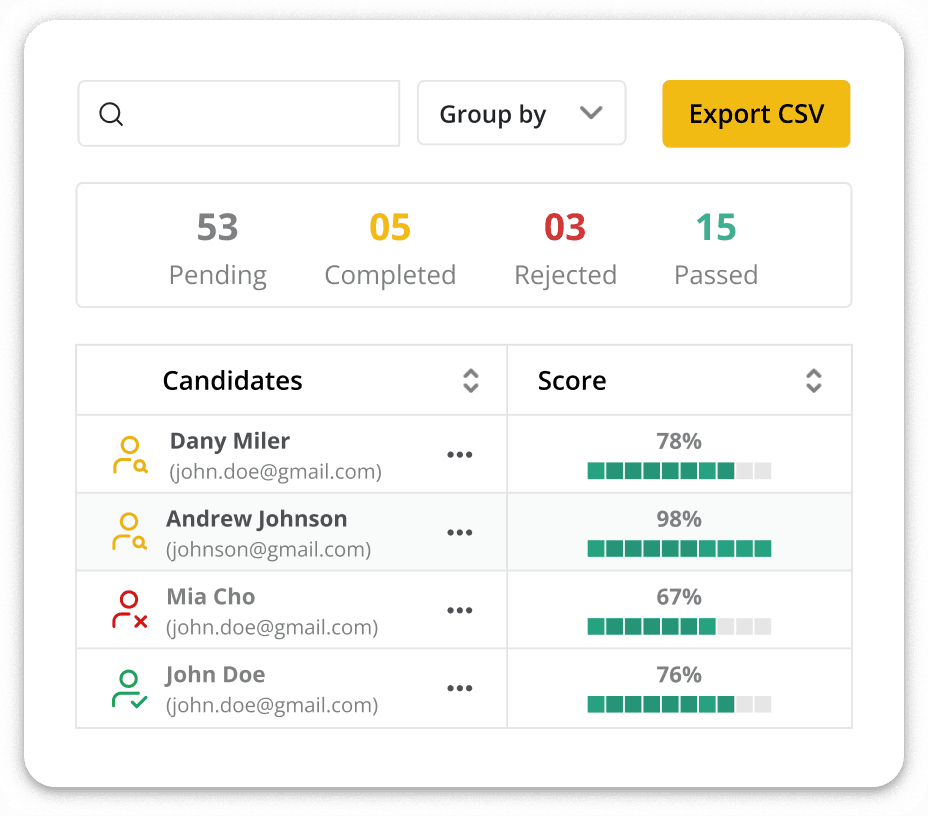Expand the Group by dropdown
Viewport: 928px width, 816px height.
(x=521, y=114)
